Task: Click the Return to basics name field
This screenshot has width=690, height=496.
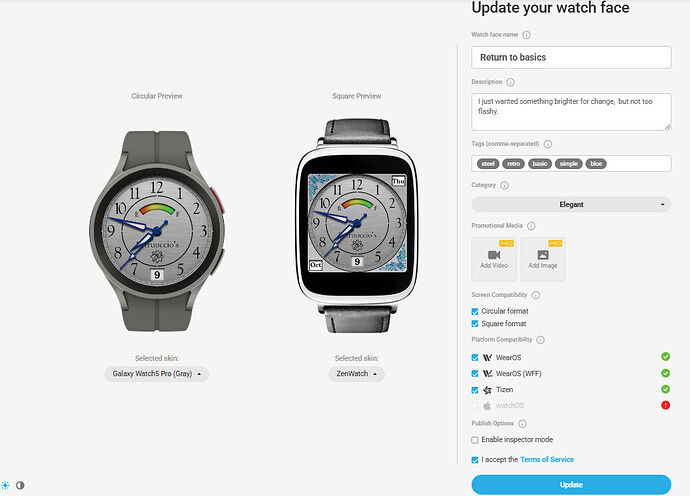Action: point(571,57)
